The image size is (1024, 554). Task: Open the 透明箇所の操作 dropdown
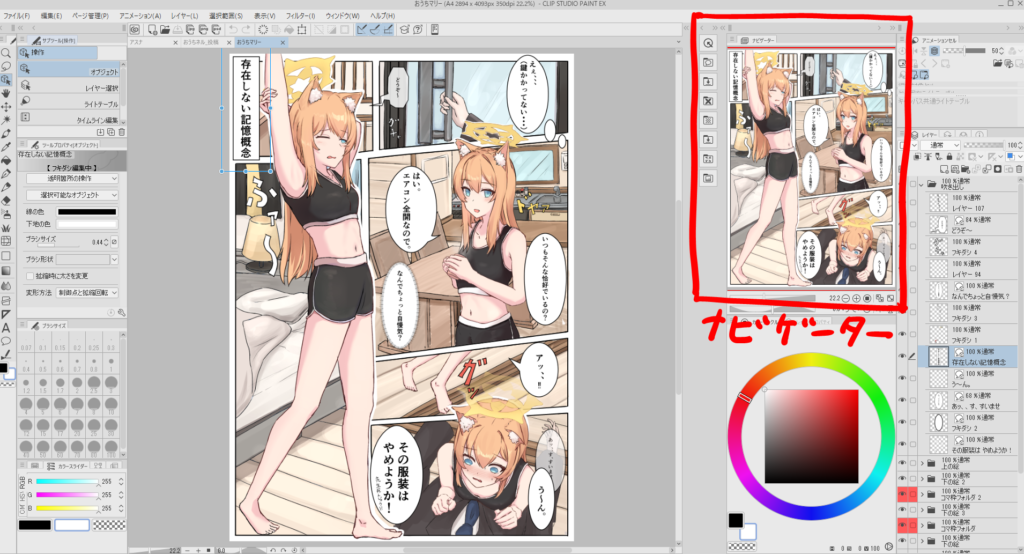72,178
